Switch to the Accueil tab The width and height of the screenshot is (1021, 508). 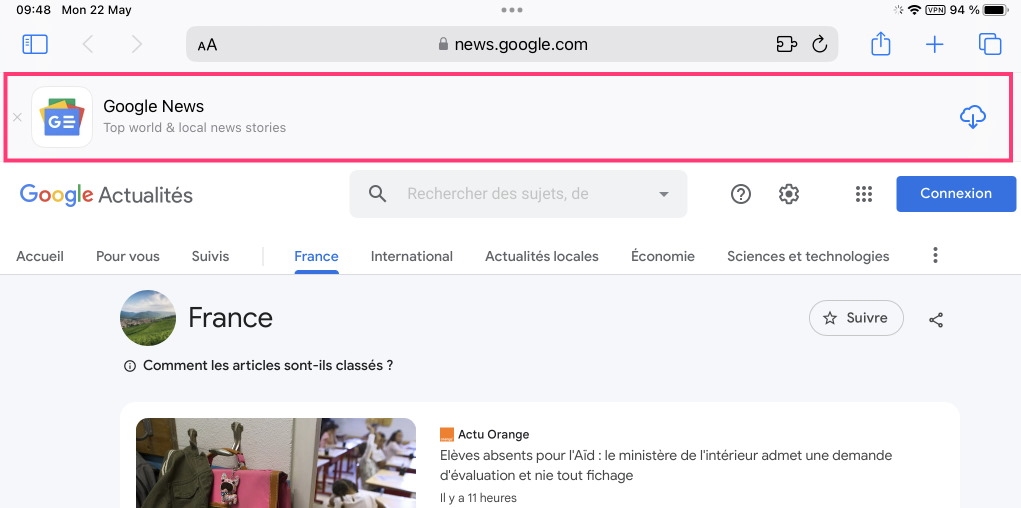[x=40, y=256]
